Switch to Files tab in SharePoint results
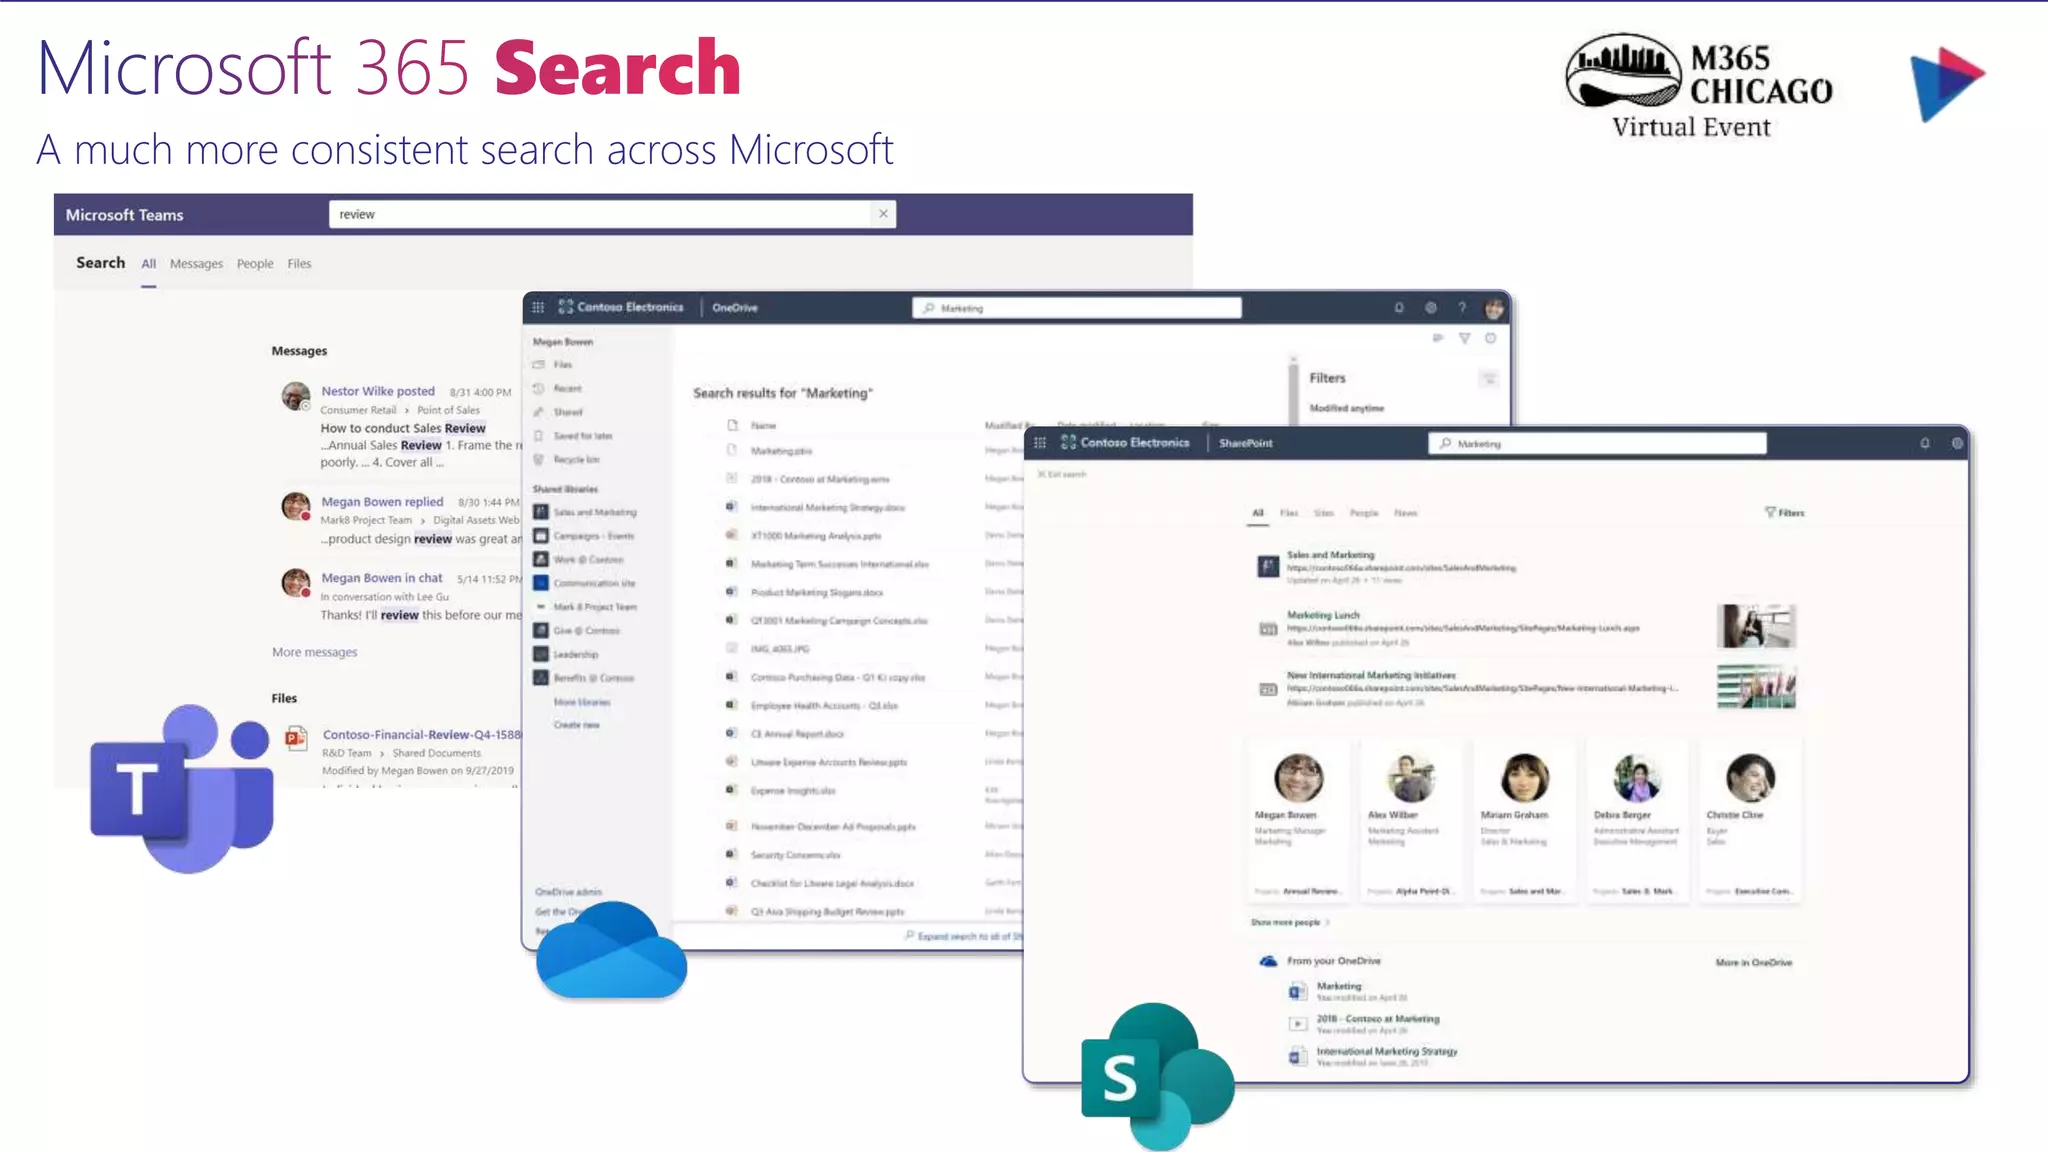 click(1289, 513)
